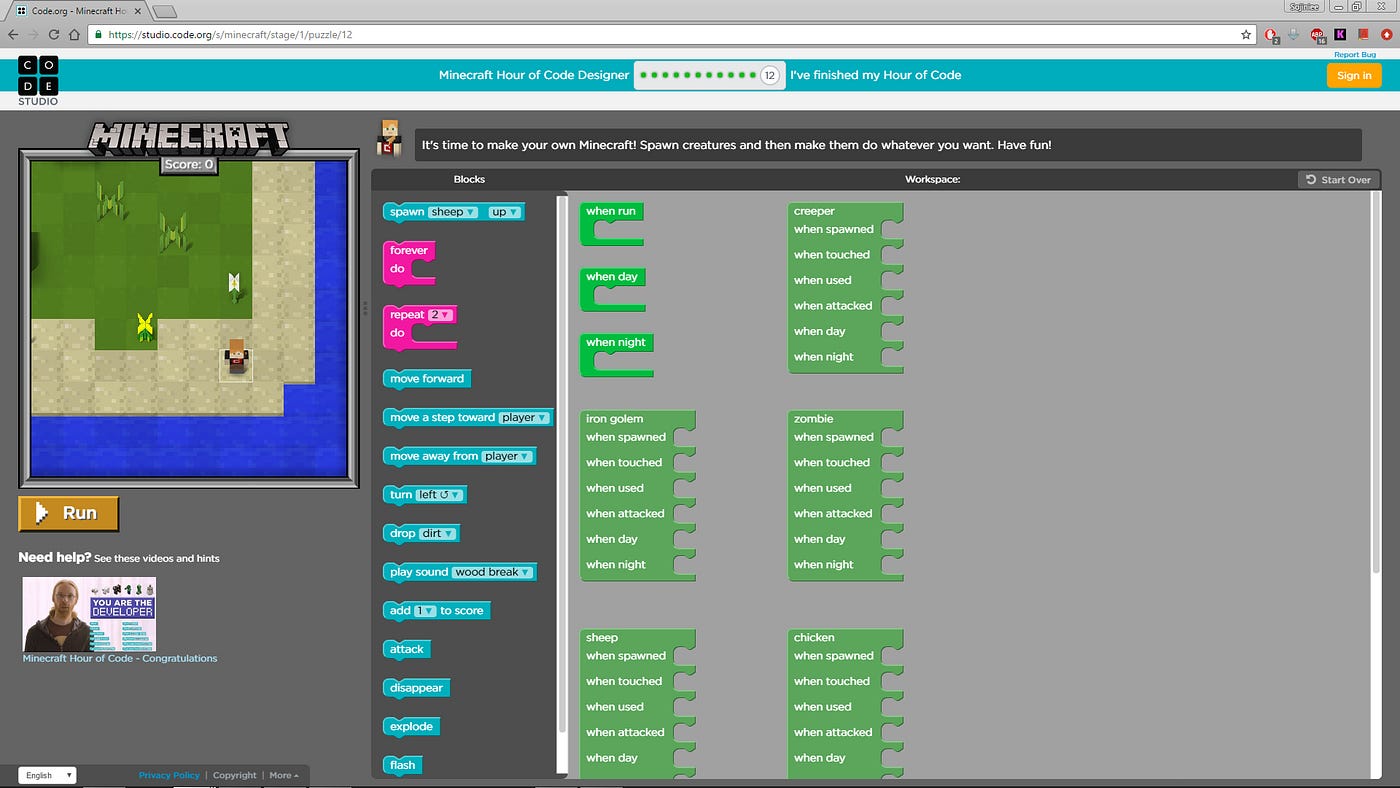The image size is (1400, 788).
Task: Click the You Are The Developer video thumbnail
Action: point(89,614)
